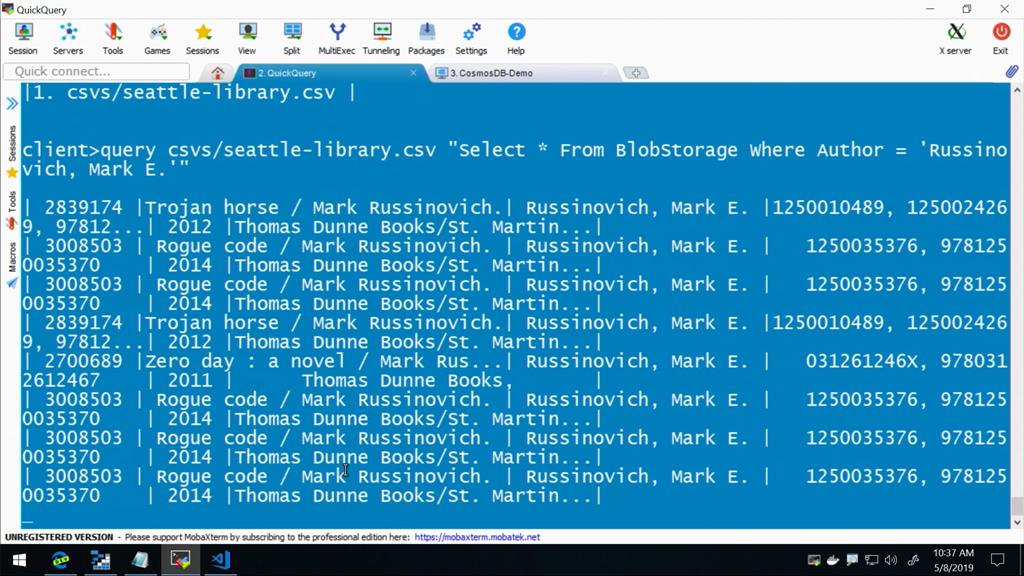Open the Session toolbar button
1024x576 pixels.
23,39
